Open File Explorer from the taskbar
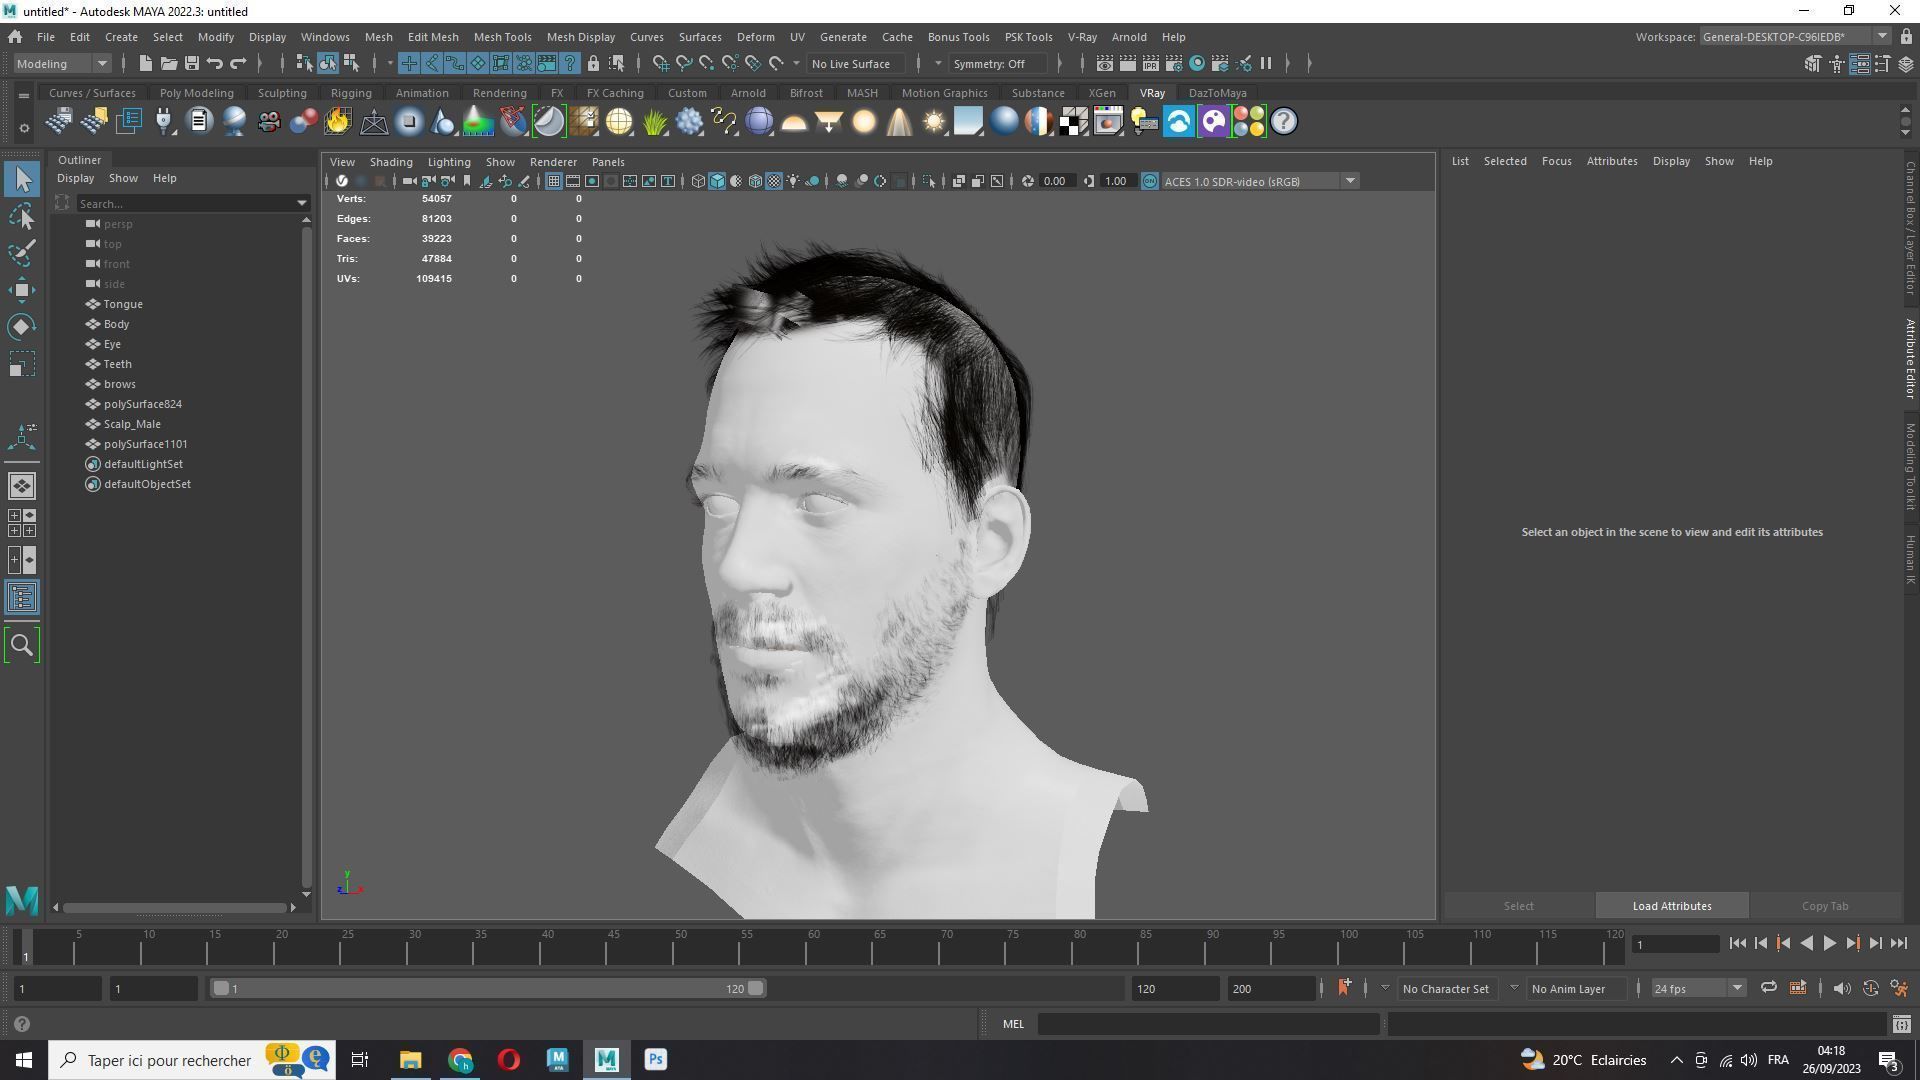This screenshot has width=1920, height=1080. click(411, 1060)
